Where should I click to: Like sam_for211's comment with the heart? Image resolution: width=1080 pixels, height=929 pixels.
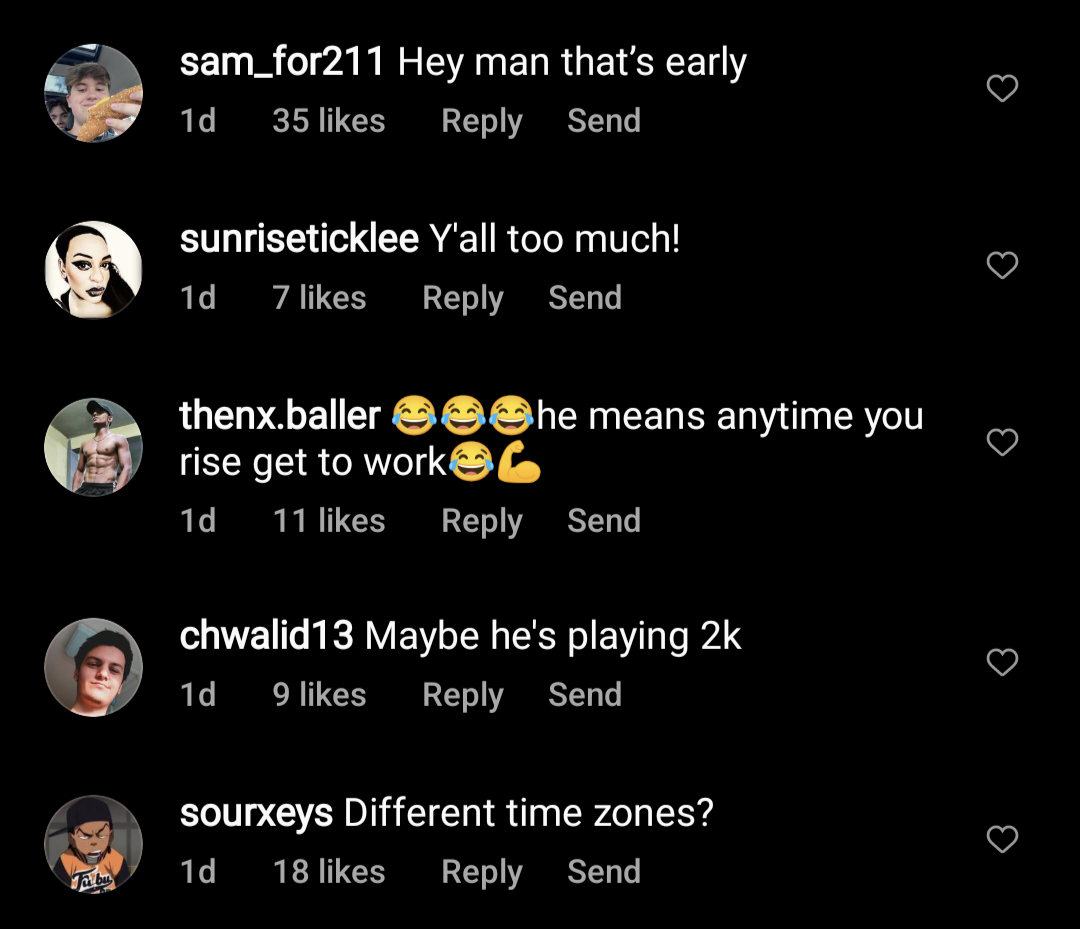coord(1002,89)
